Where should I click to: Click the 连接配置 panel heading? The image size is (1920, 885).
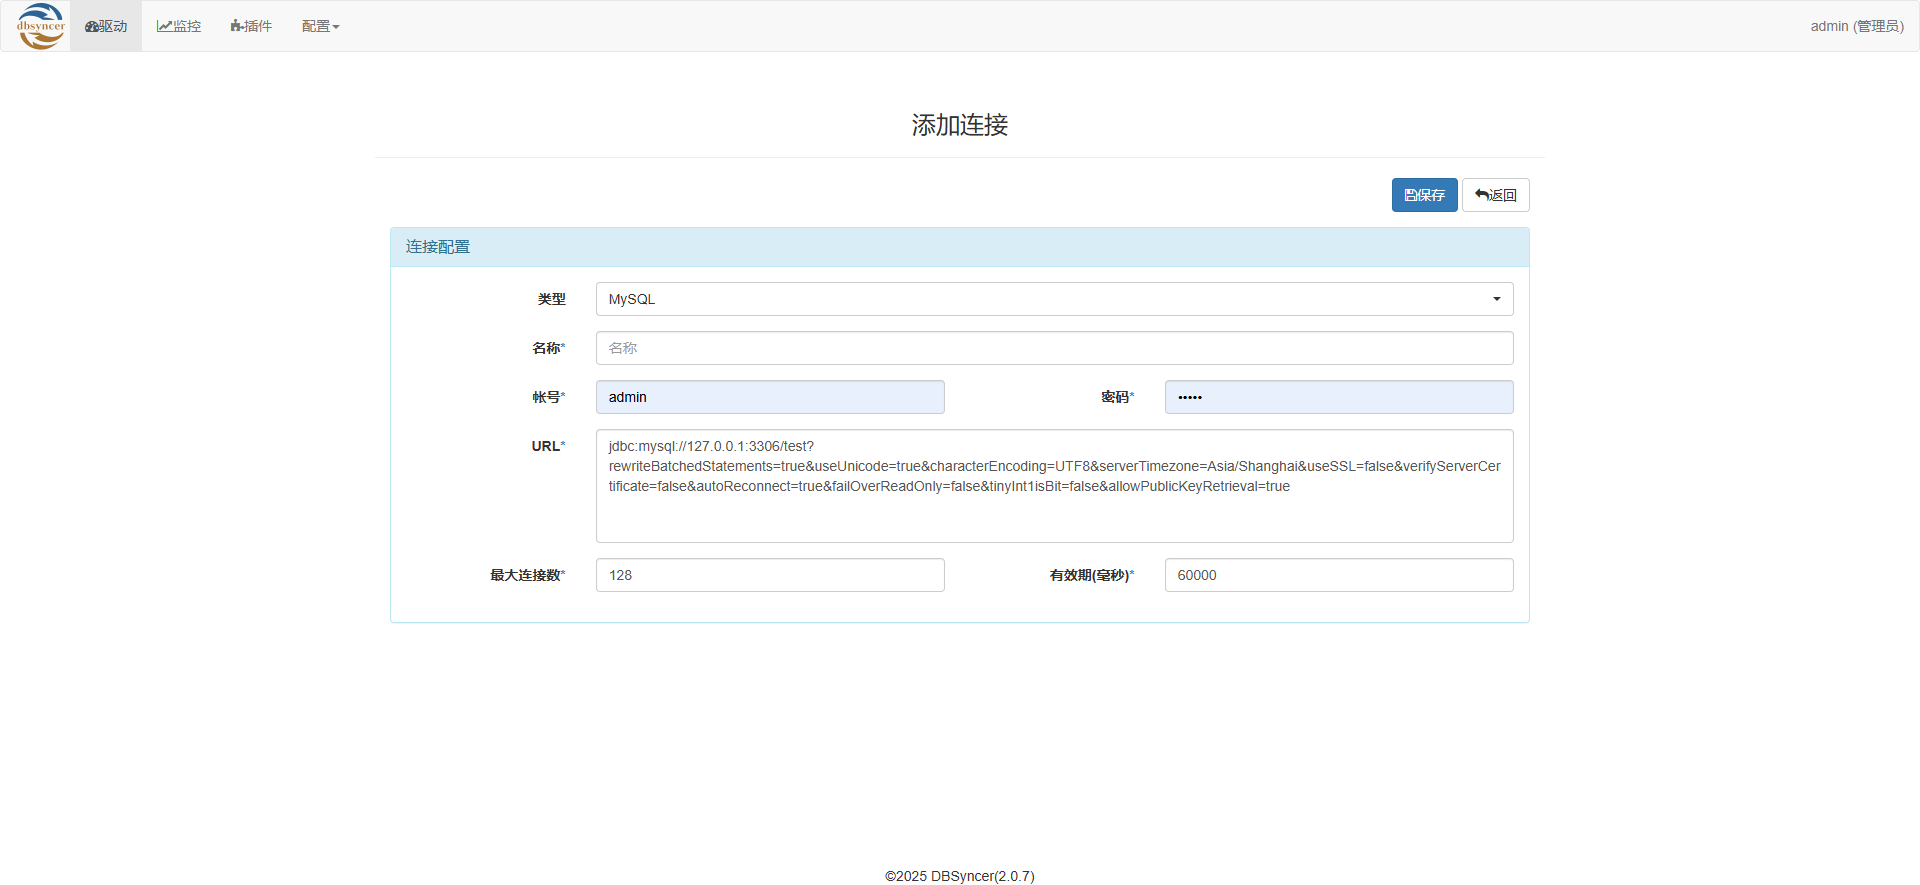click(x=438, y=247)
